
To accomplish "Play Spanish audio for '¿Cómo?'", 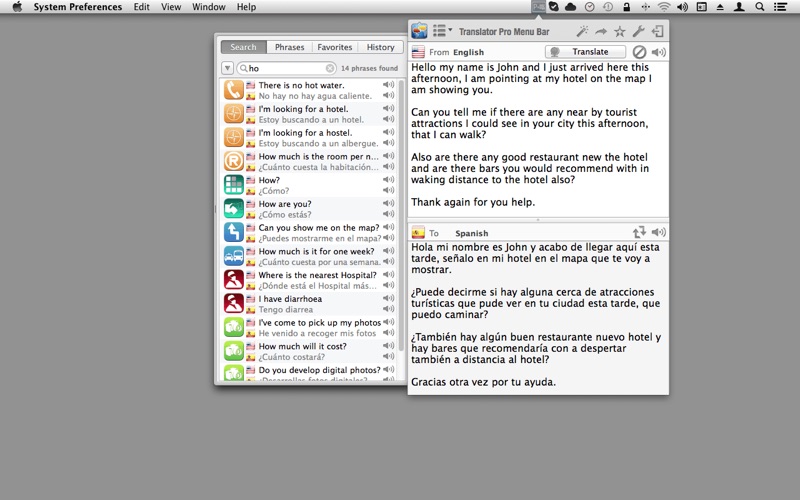I will tap(389, 190).
